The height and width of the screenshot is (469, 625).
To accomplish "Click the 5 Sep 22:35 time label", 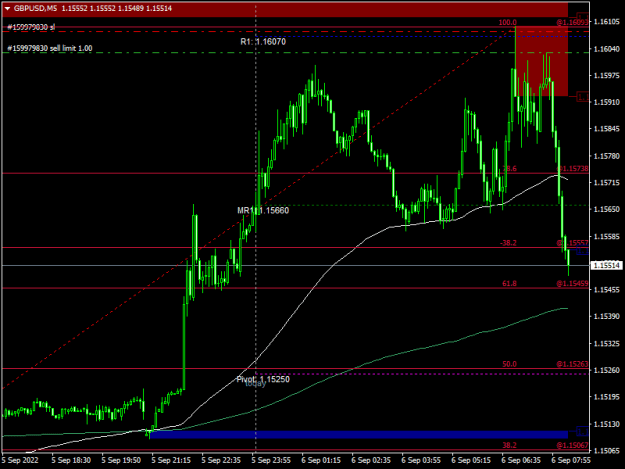I will pyautogui.click(x=221, y=460).
